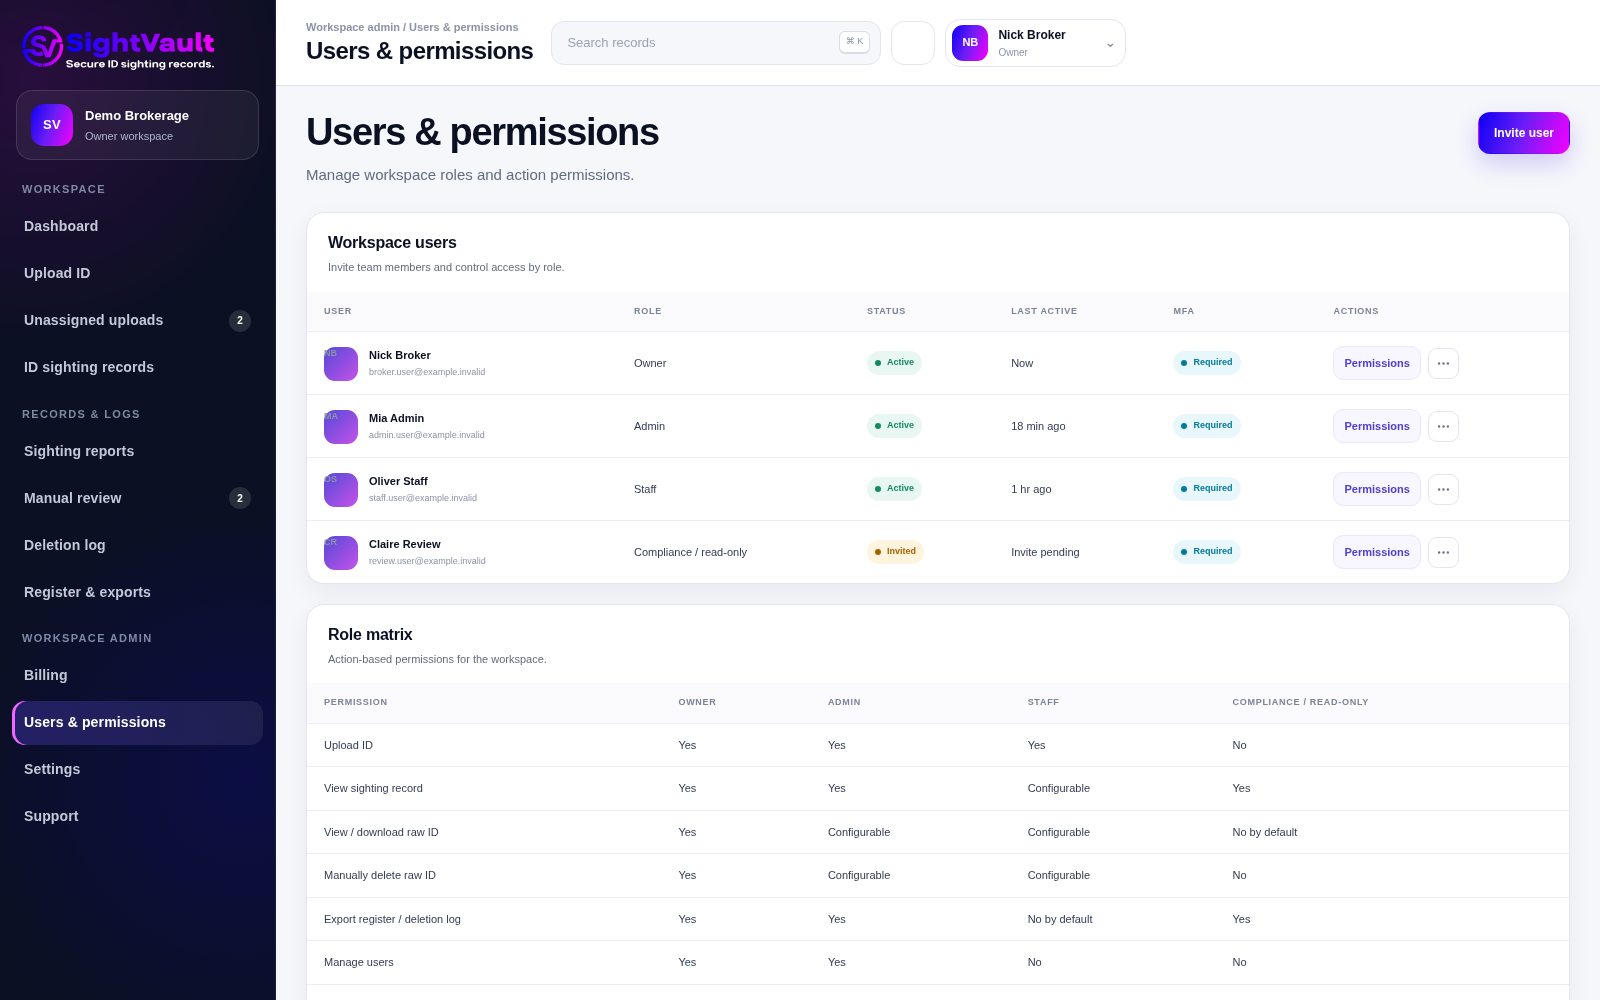Click 'Manage users' permission row label
The width and height of the screenshot is (1600, 1000).
pyautogui.click(x=359, y=962)
